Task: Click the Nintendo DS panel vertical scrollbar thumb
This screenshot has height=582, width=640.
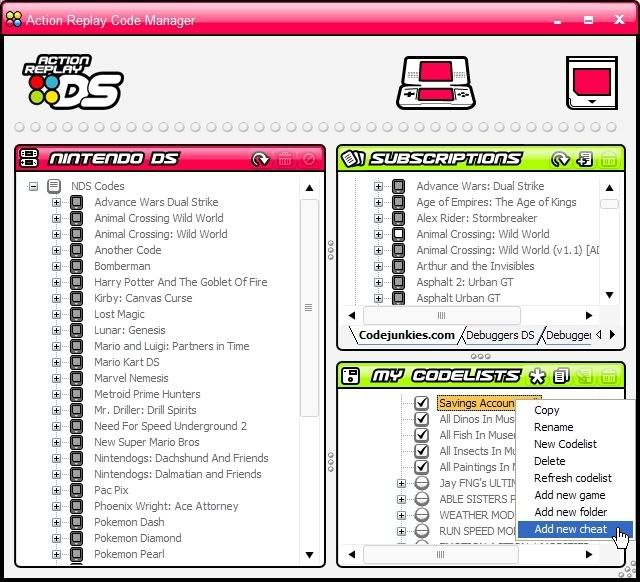Action: (x=309, y=308)
